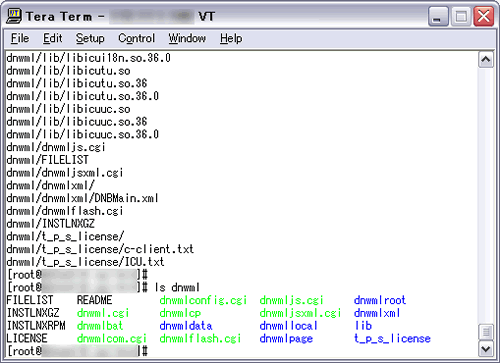Click the line dnwml/lib/libicutu.so
Screen dimensions: 500x363
[68, 71]
